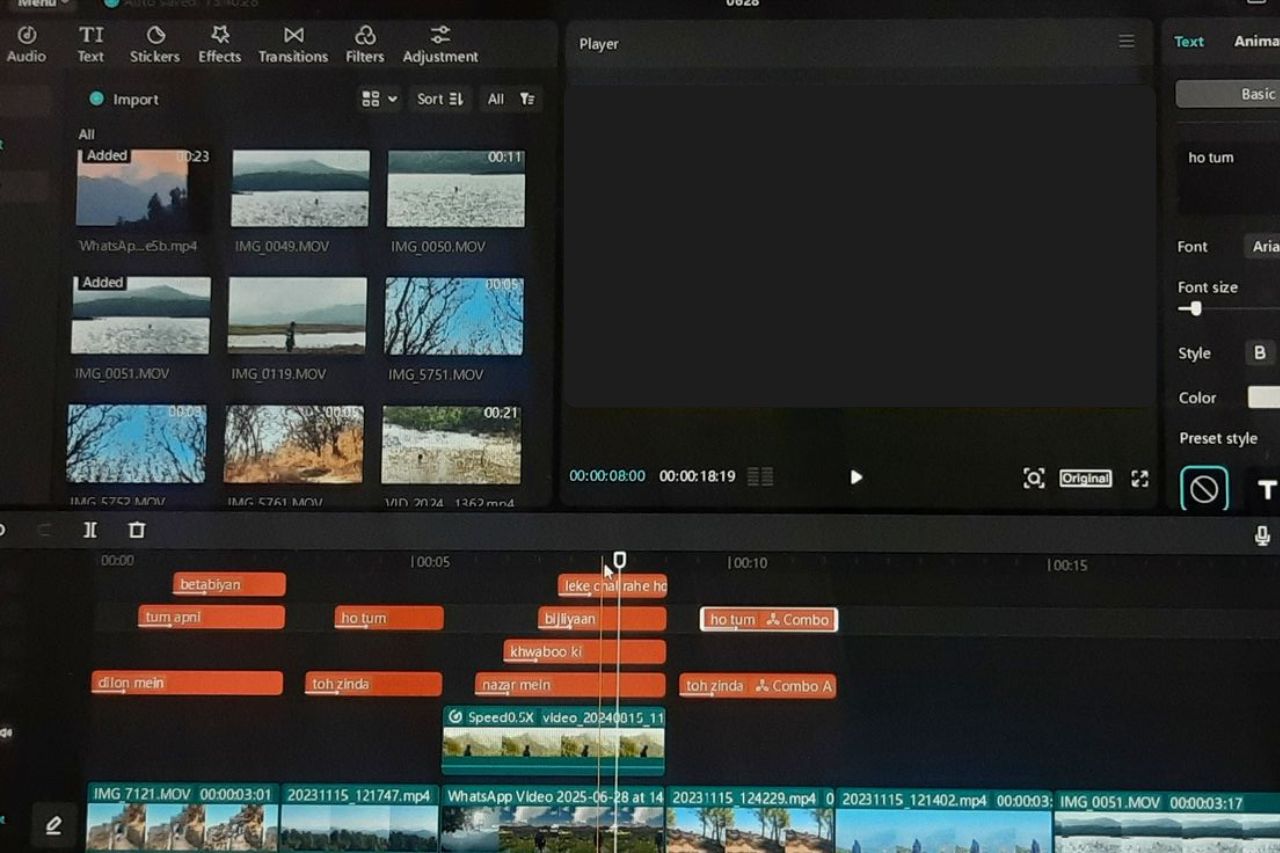Viewport: 1280px width, 853px height.
Task: Click the text Color swatch
Action: (x=1263, y=397)
